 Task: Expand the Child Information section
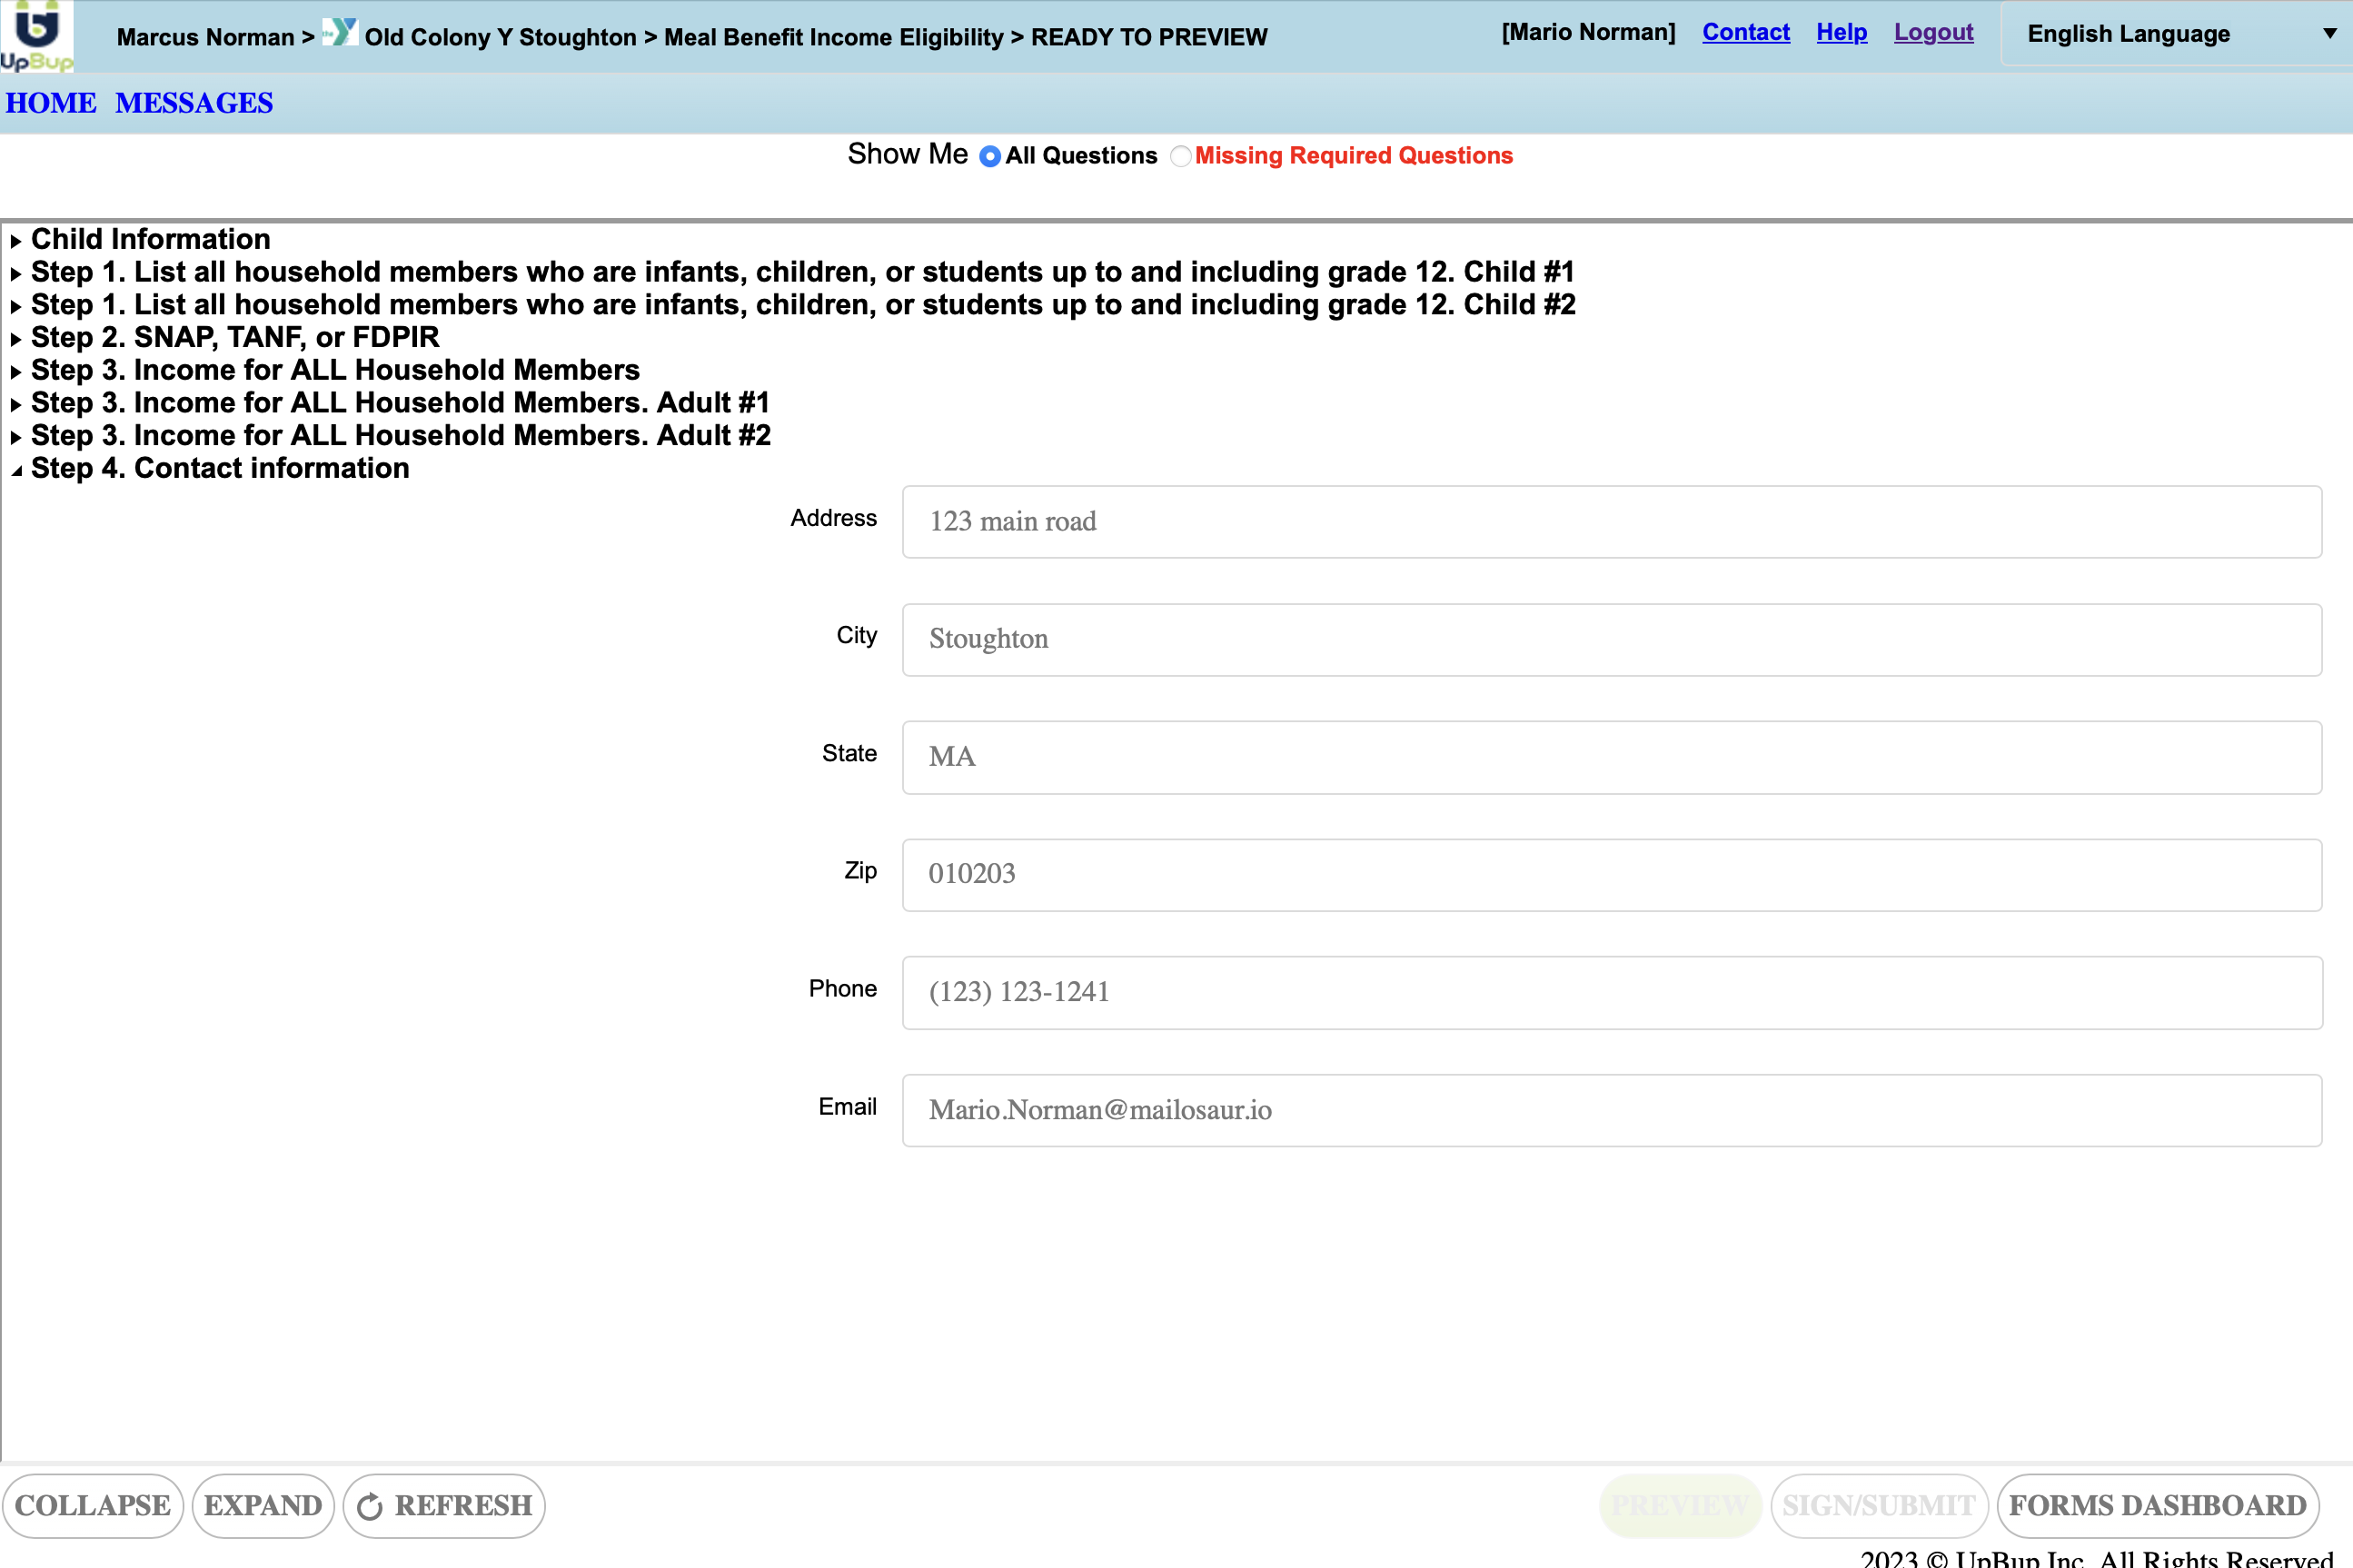coord(150,239)
